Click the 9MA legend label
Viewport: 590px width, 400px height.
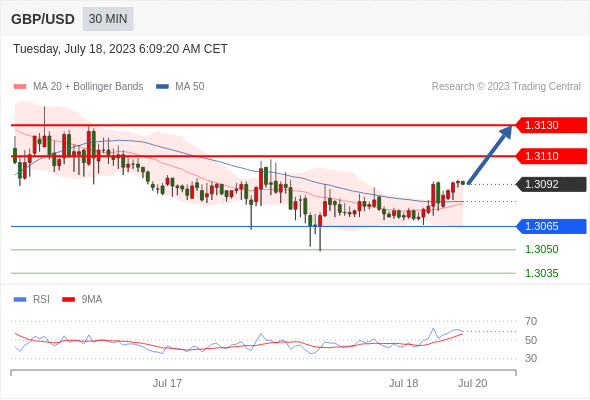tap(92, 300)
